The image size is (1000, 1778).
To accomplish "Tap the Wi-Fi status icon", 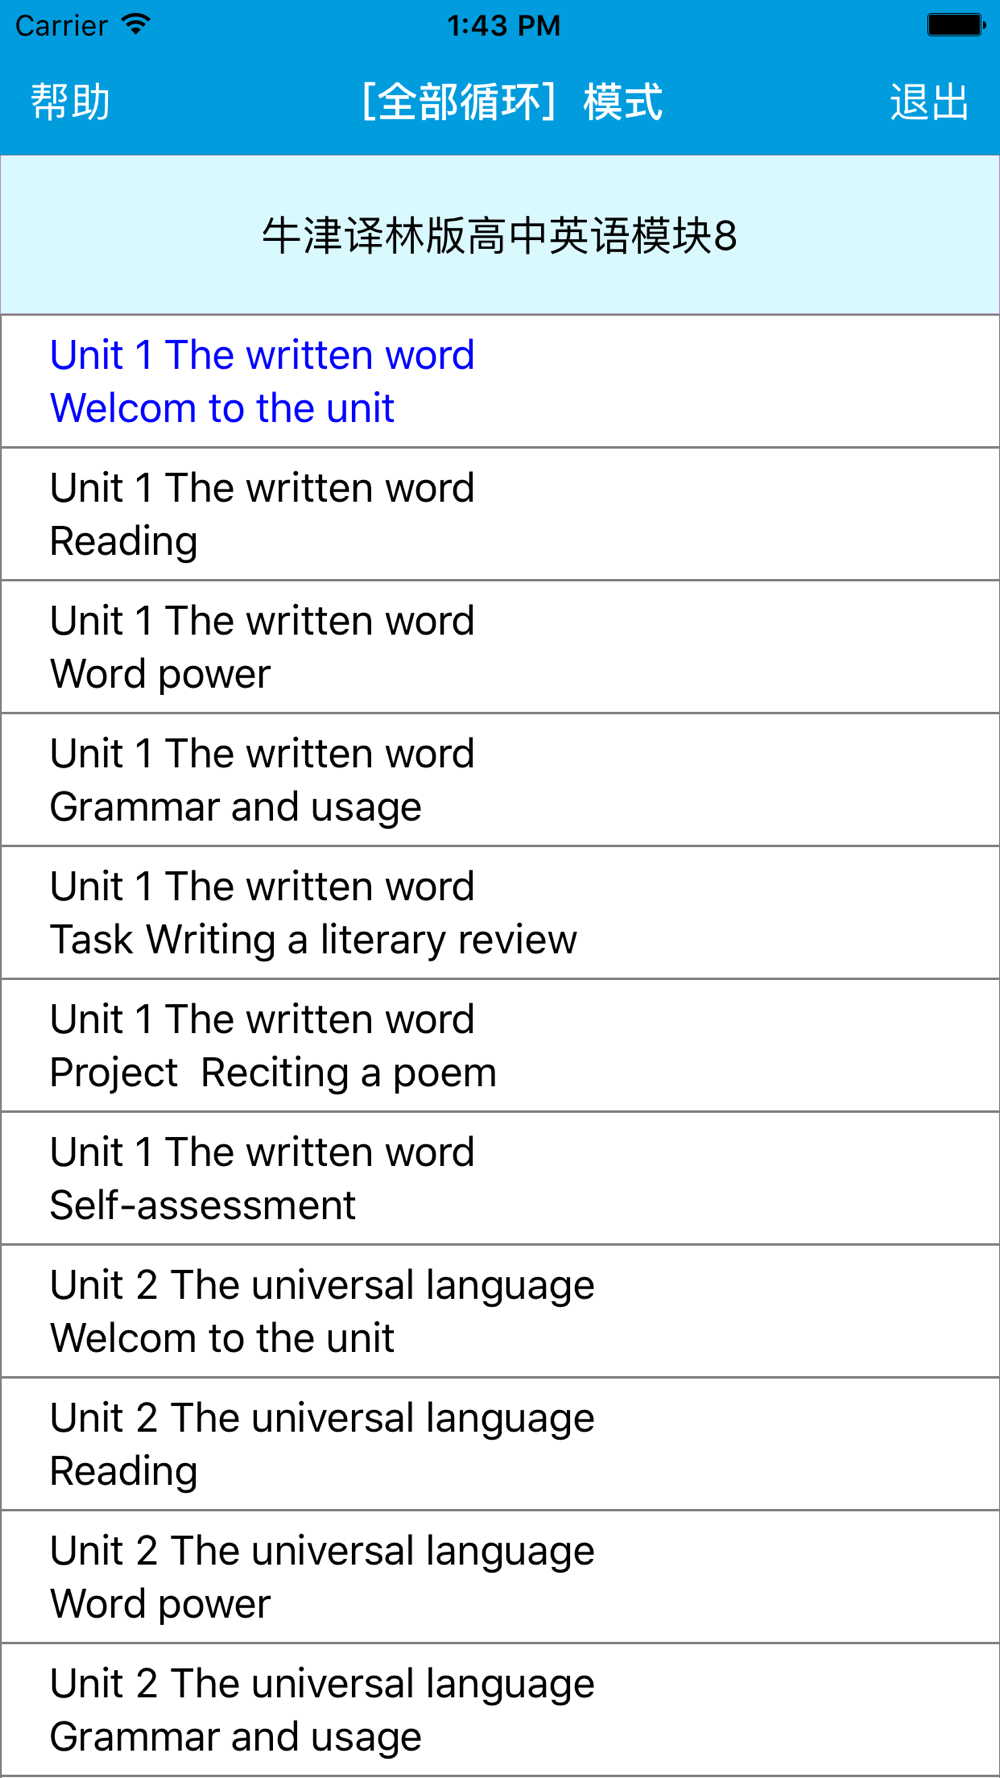I will (136, 24).
